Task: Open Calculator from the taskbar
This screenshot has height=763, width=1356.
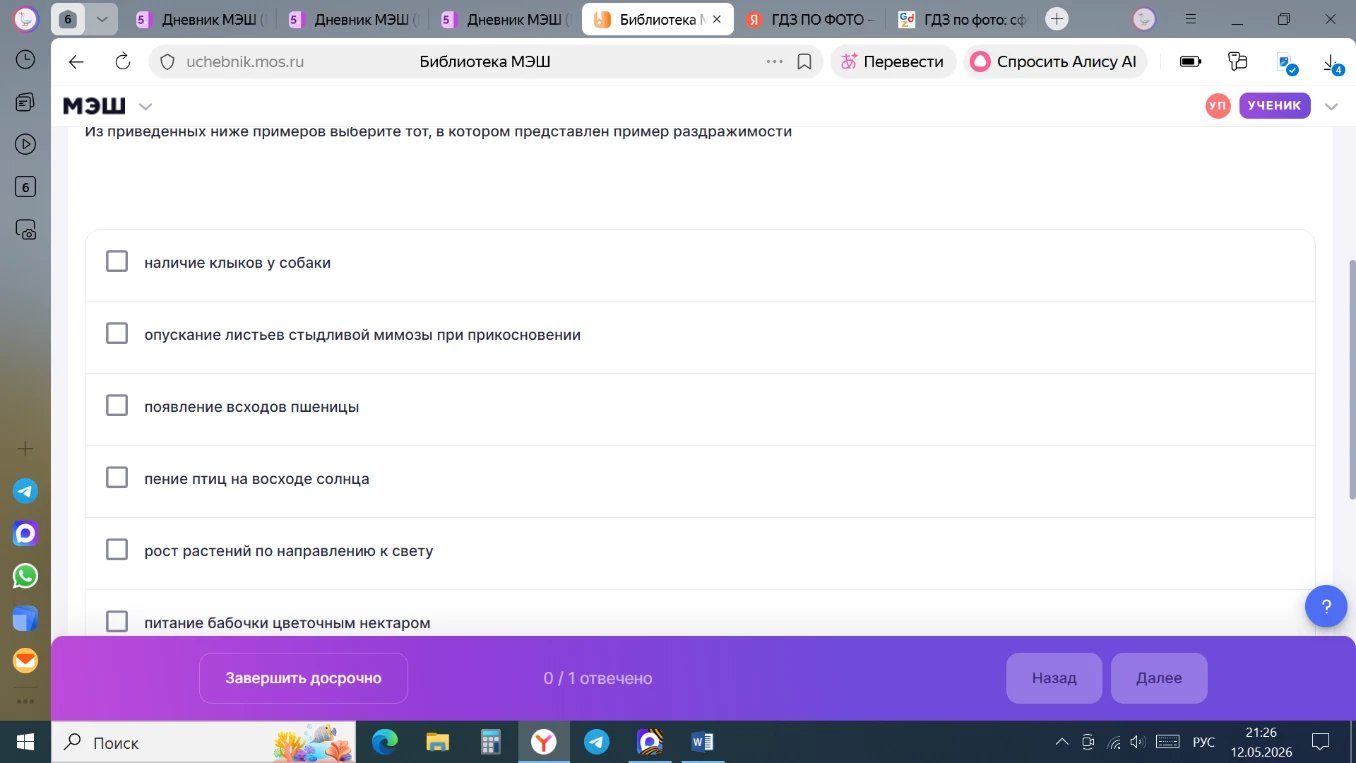Action: 490,742
